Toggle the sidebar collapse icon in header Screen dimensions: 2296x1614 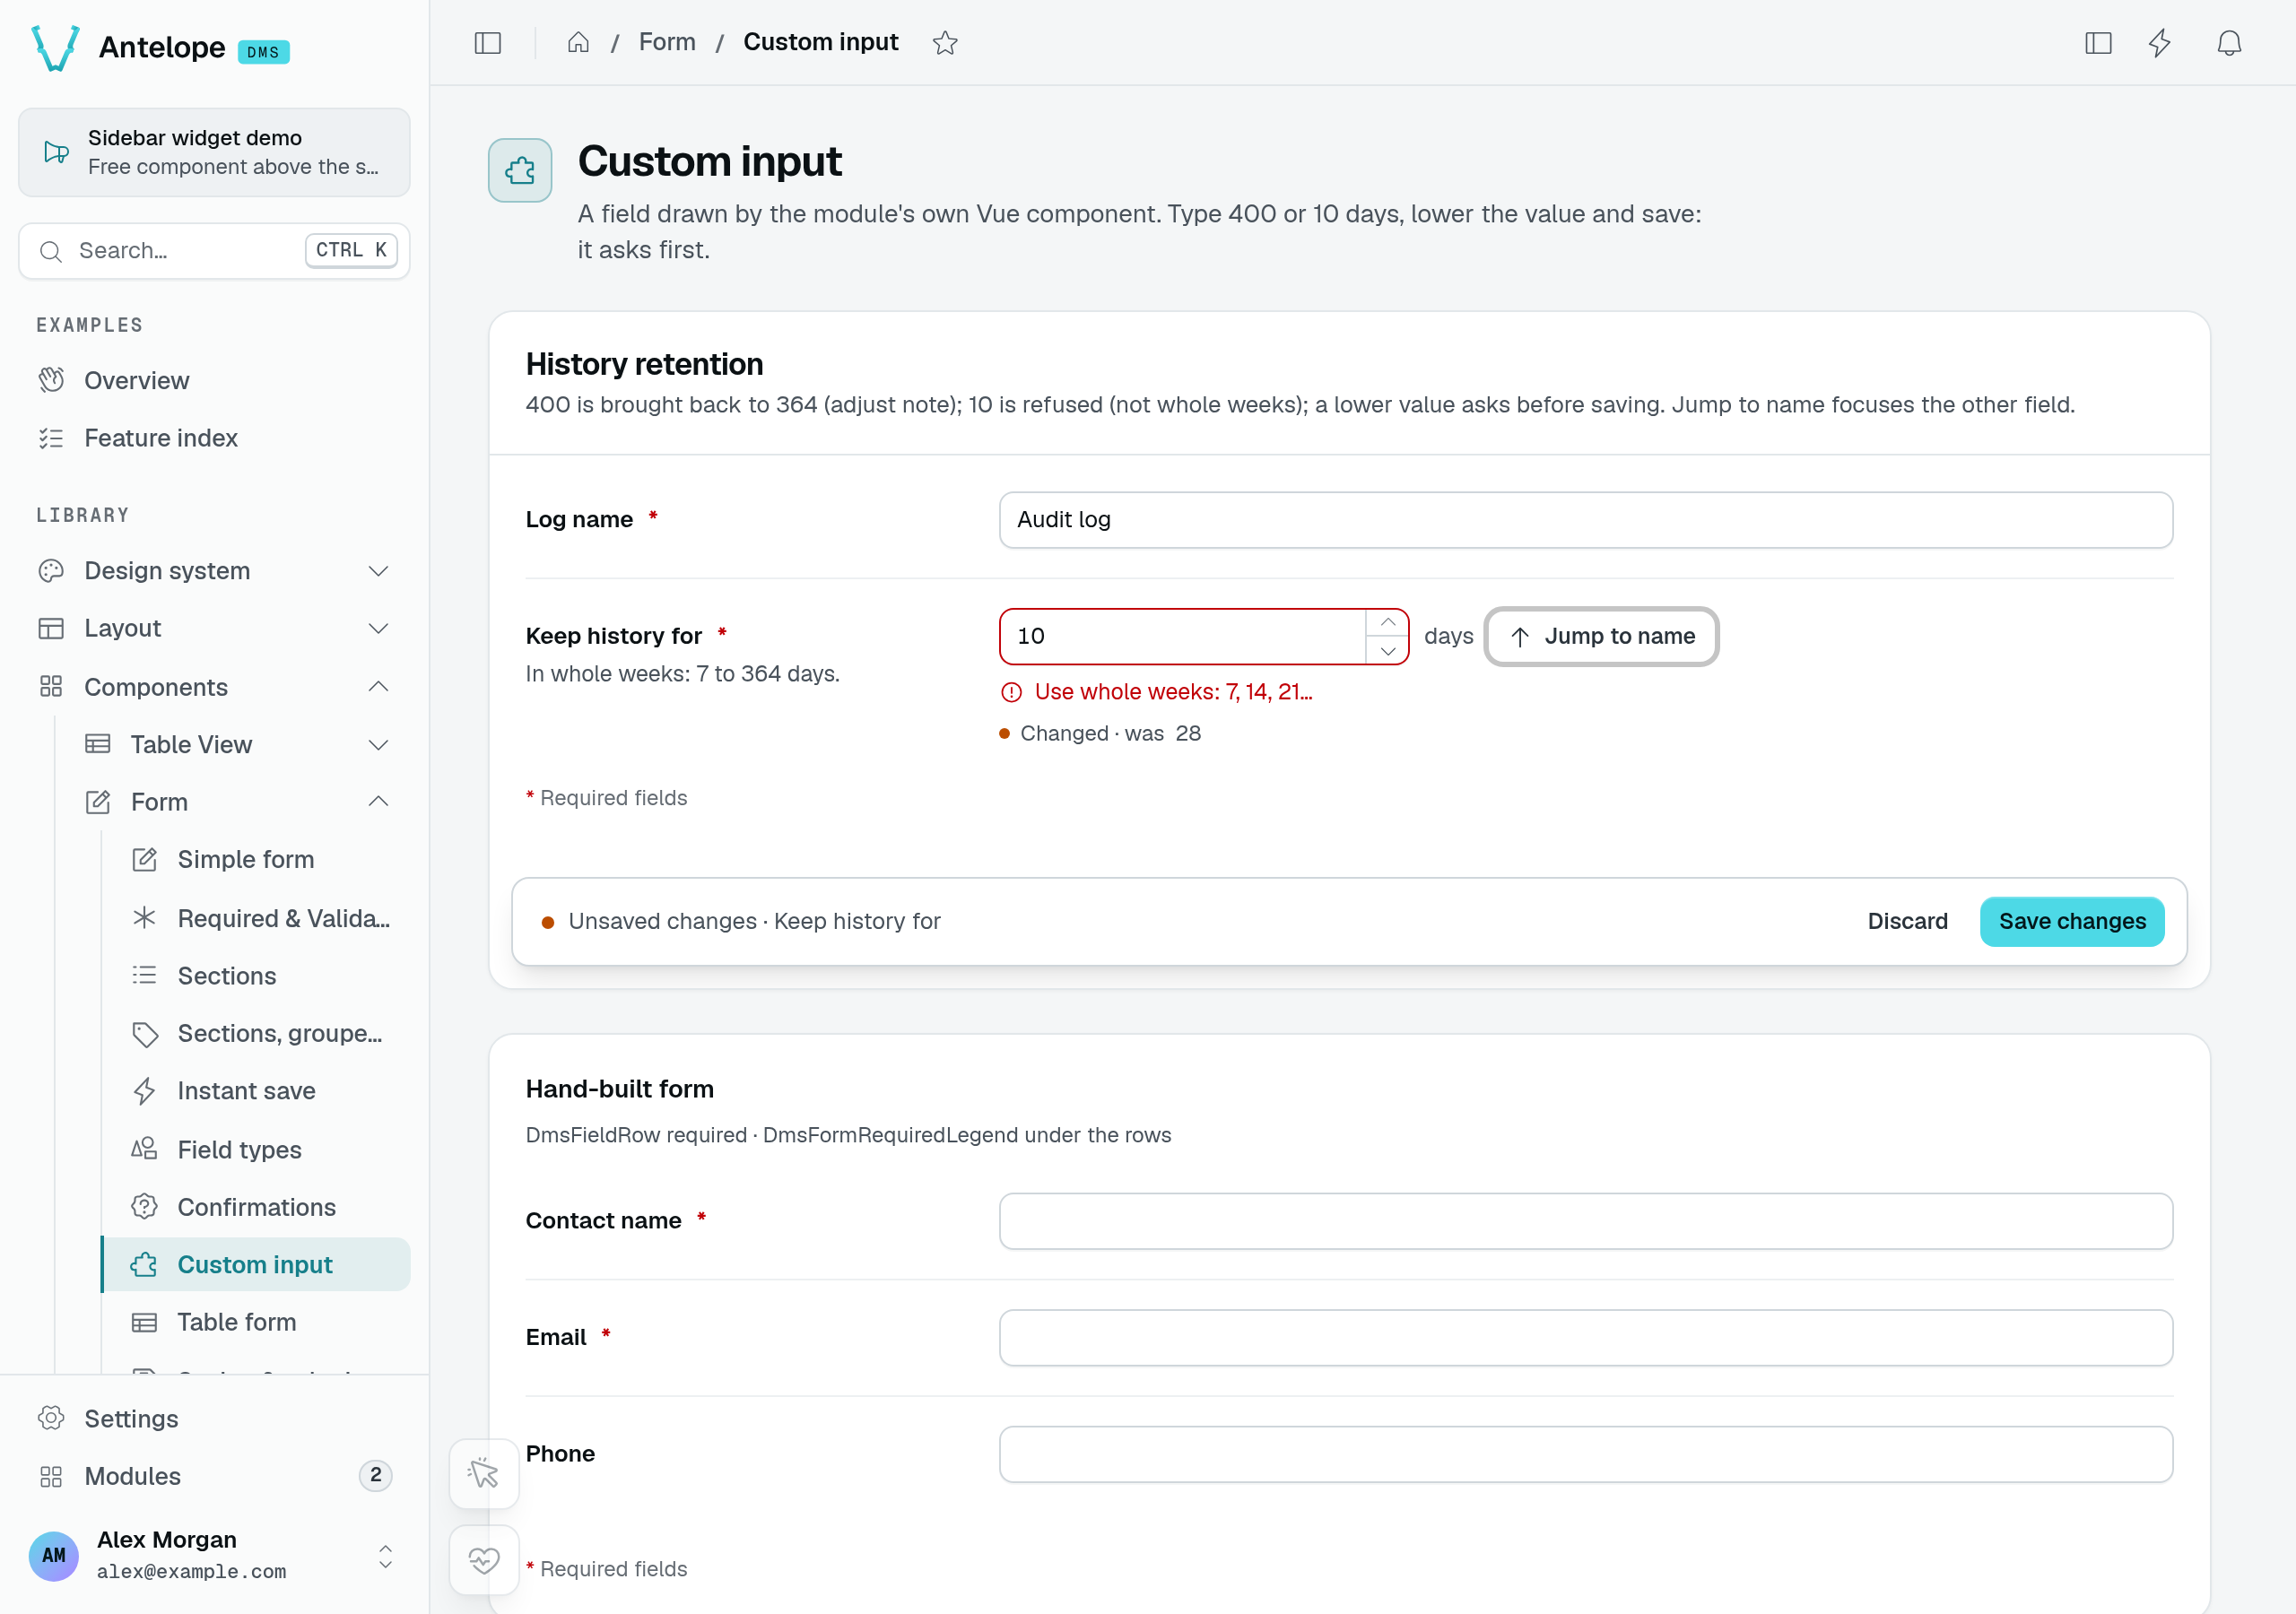(x=487, y=43)
